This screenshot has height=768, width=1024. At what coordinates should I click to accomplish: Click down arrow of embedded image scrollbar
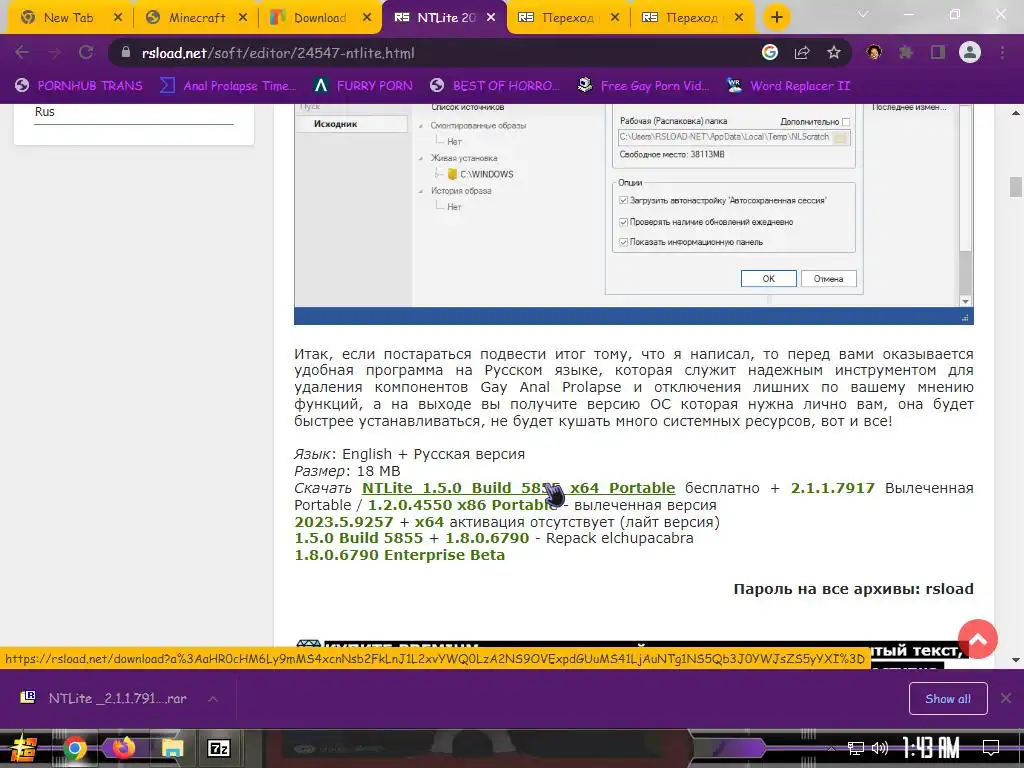pyautogui.click(x=965, y=302)
